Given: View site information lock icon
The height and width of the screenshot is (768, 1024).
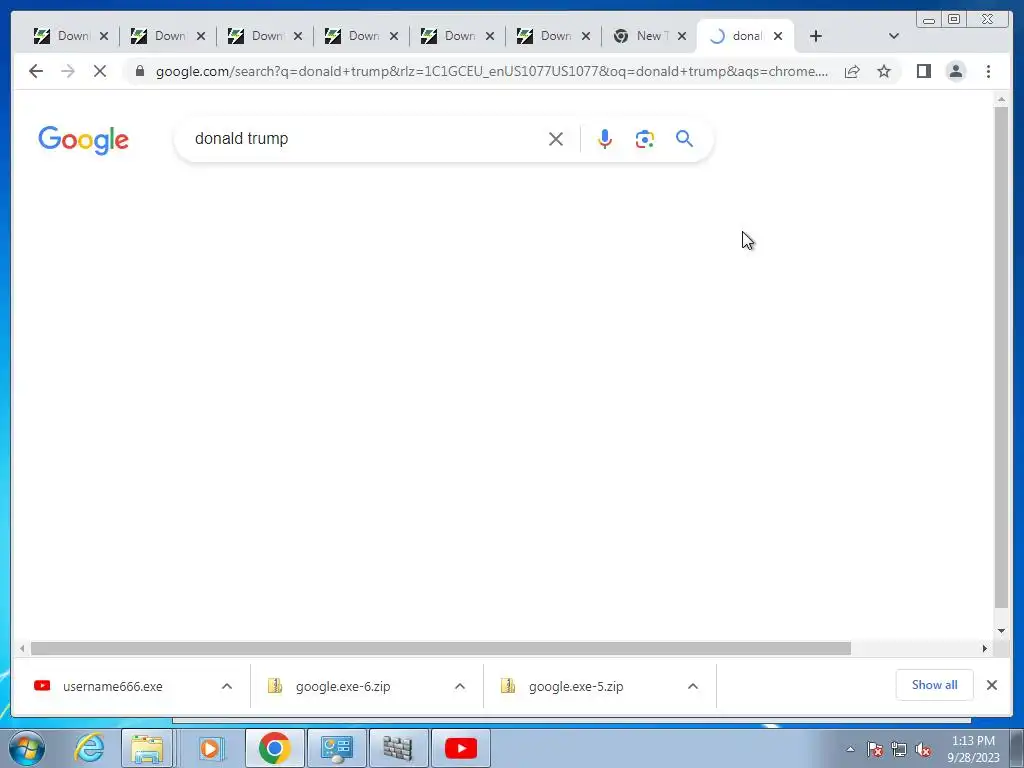Looking at the screenshot, I should 139,71.
